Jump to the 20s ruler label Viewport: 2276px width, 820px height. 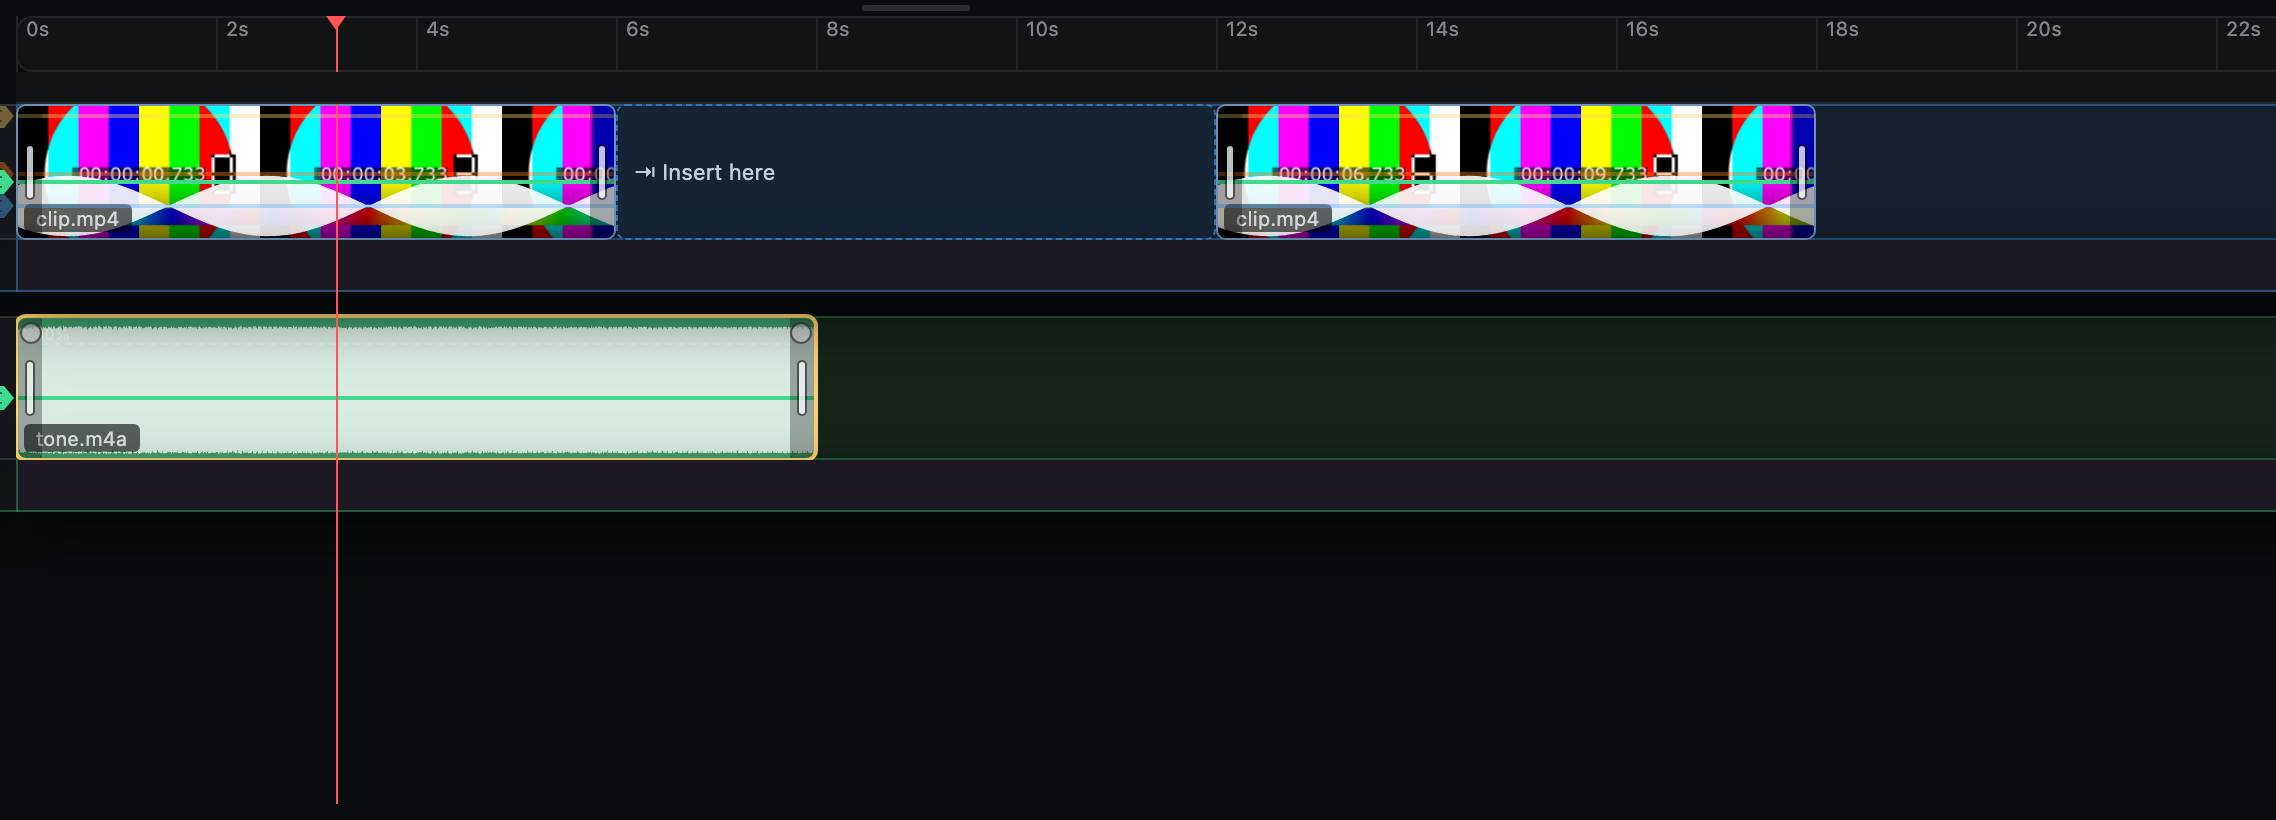point(2044,30)
